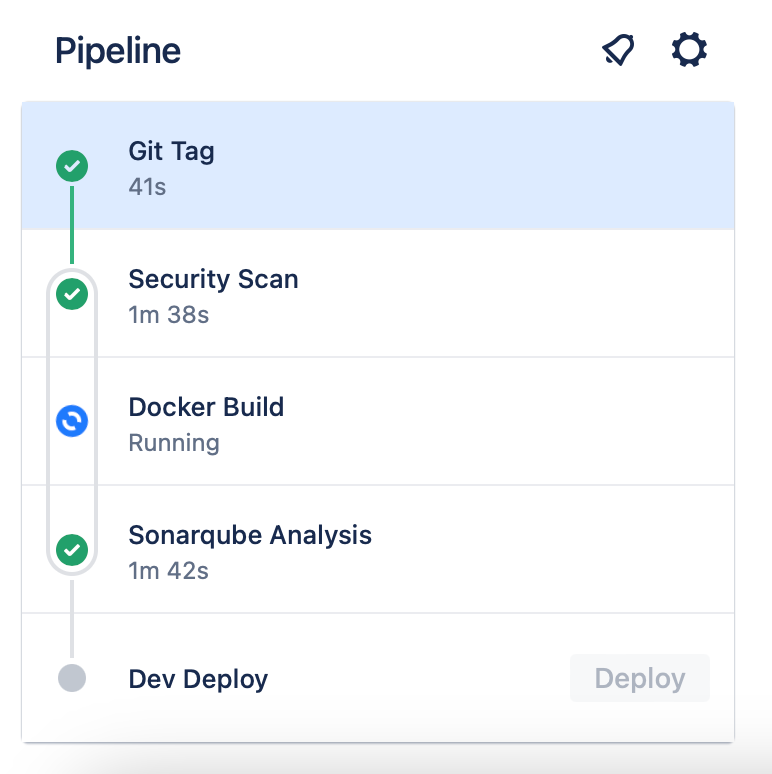Click the Running status under Docker Build
Image resolution: width=772 pixels, height=774 pixels.
point(174,443)
